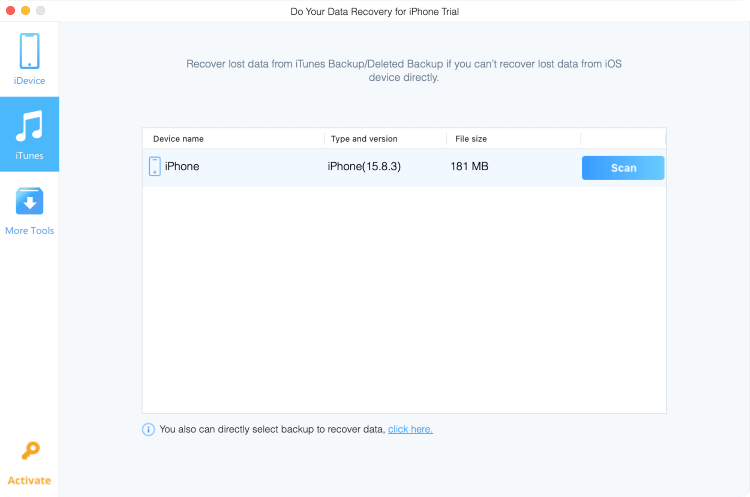The width and height of the screenshot is (750, 497).
Task: Click the iDevice label text
Action: [29, 81]
